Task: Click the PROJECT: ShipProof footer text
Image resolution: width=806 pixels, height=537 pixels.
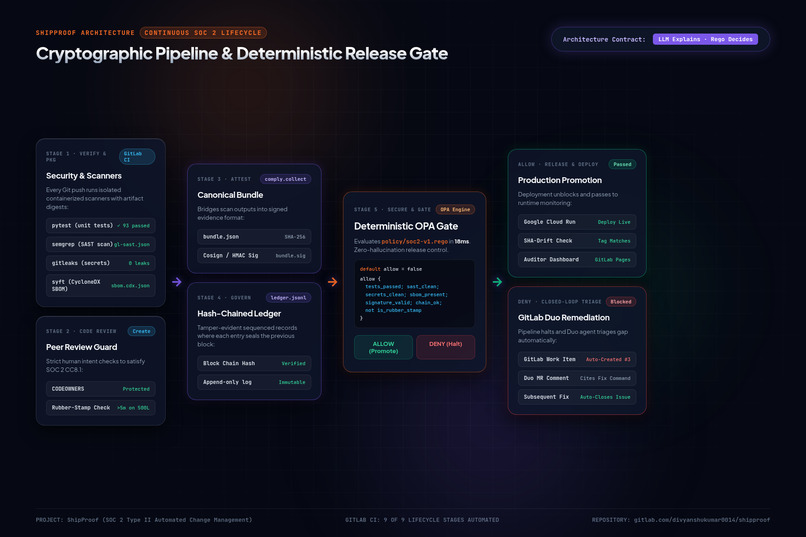Action: (x=144, y=520)
